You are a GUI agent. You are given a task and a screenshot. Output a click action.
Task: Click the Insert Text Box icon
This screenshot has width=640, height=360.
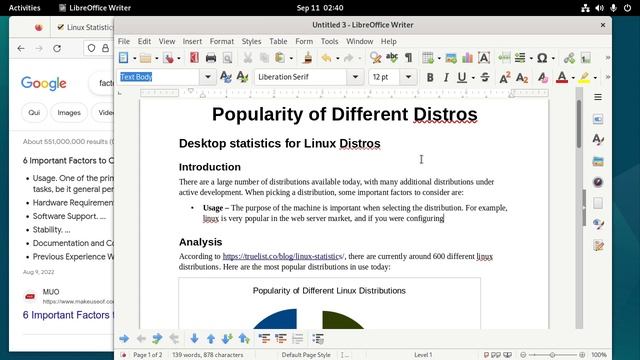pyautogui.click(x=484, y=58)
